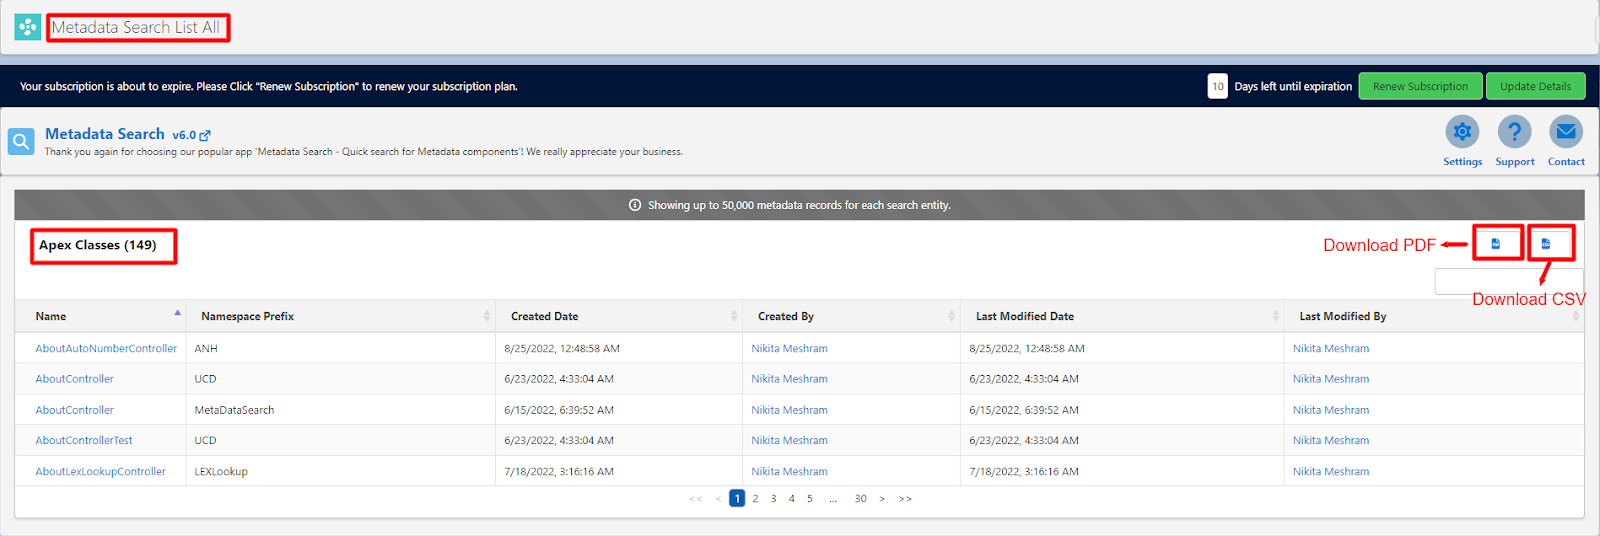Download the Apex Classes list as PDF
The image size is (1600, 536).
pyautogui.click(x=1496, y=243)
